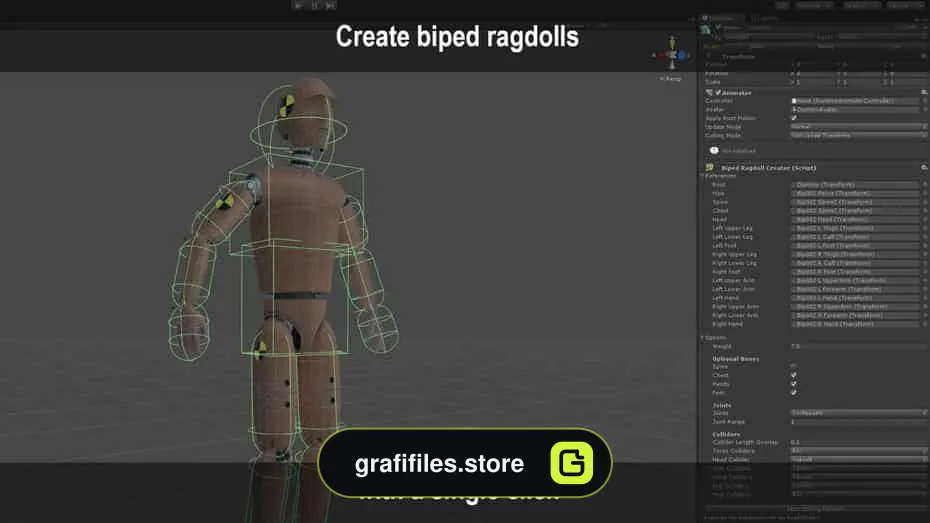Open object picker for Root reference
The image size is (930, 523).
pyautogui.click(x=925, y=185)
